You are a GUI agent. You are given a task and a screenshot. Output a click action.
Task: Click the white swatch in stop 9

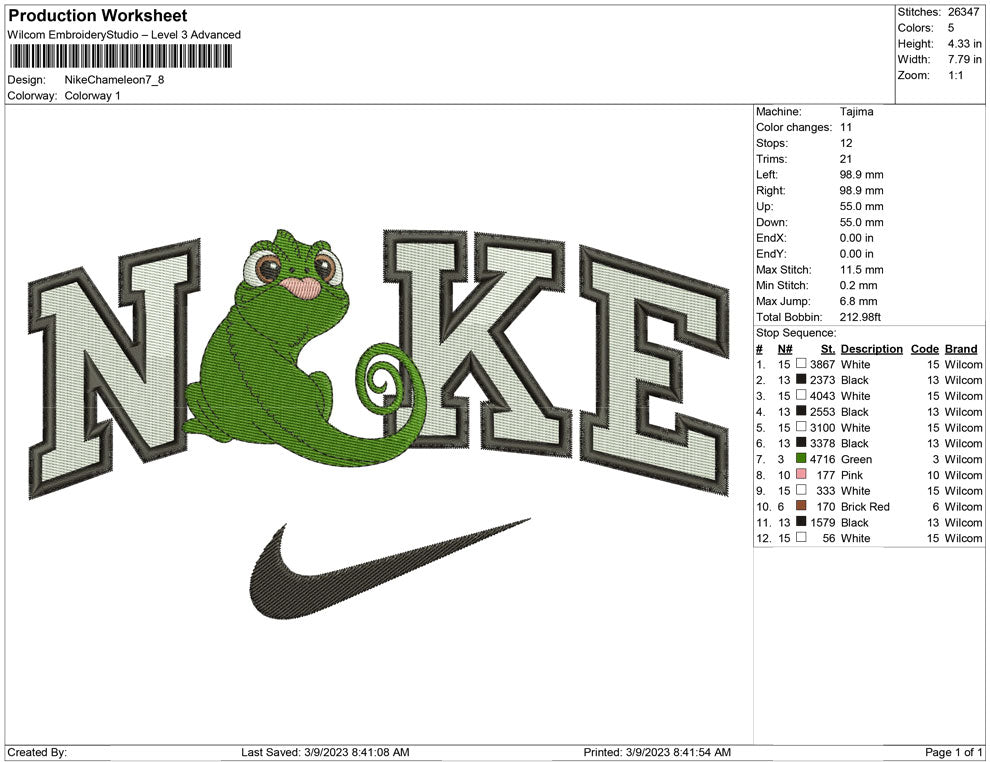(801, 490)
